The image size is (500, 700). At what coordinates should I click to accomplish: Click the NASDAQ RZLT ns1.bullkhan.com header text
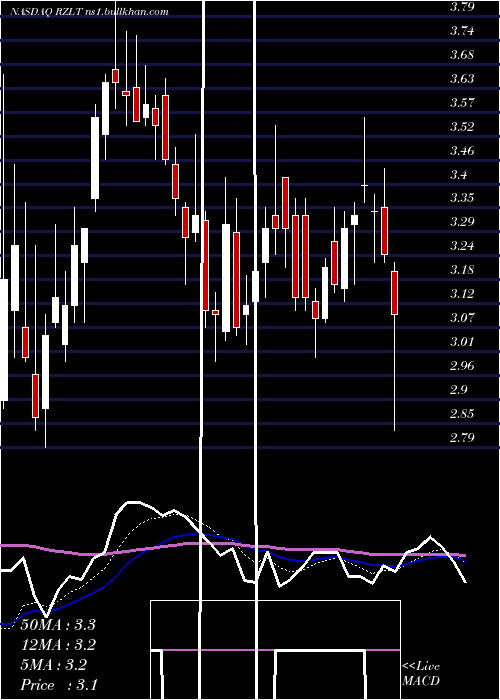[x=88, y=12]
